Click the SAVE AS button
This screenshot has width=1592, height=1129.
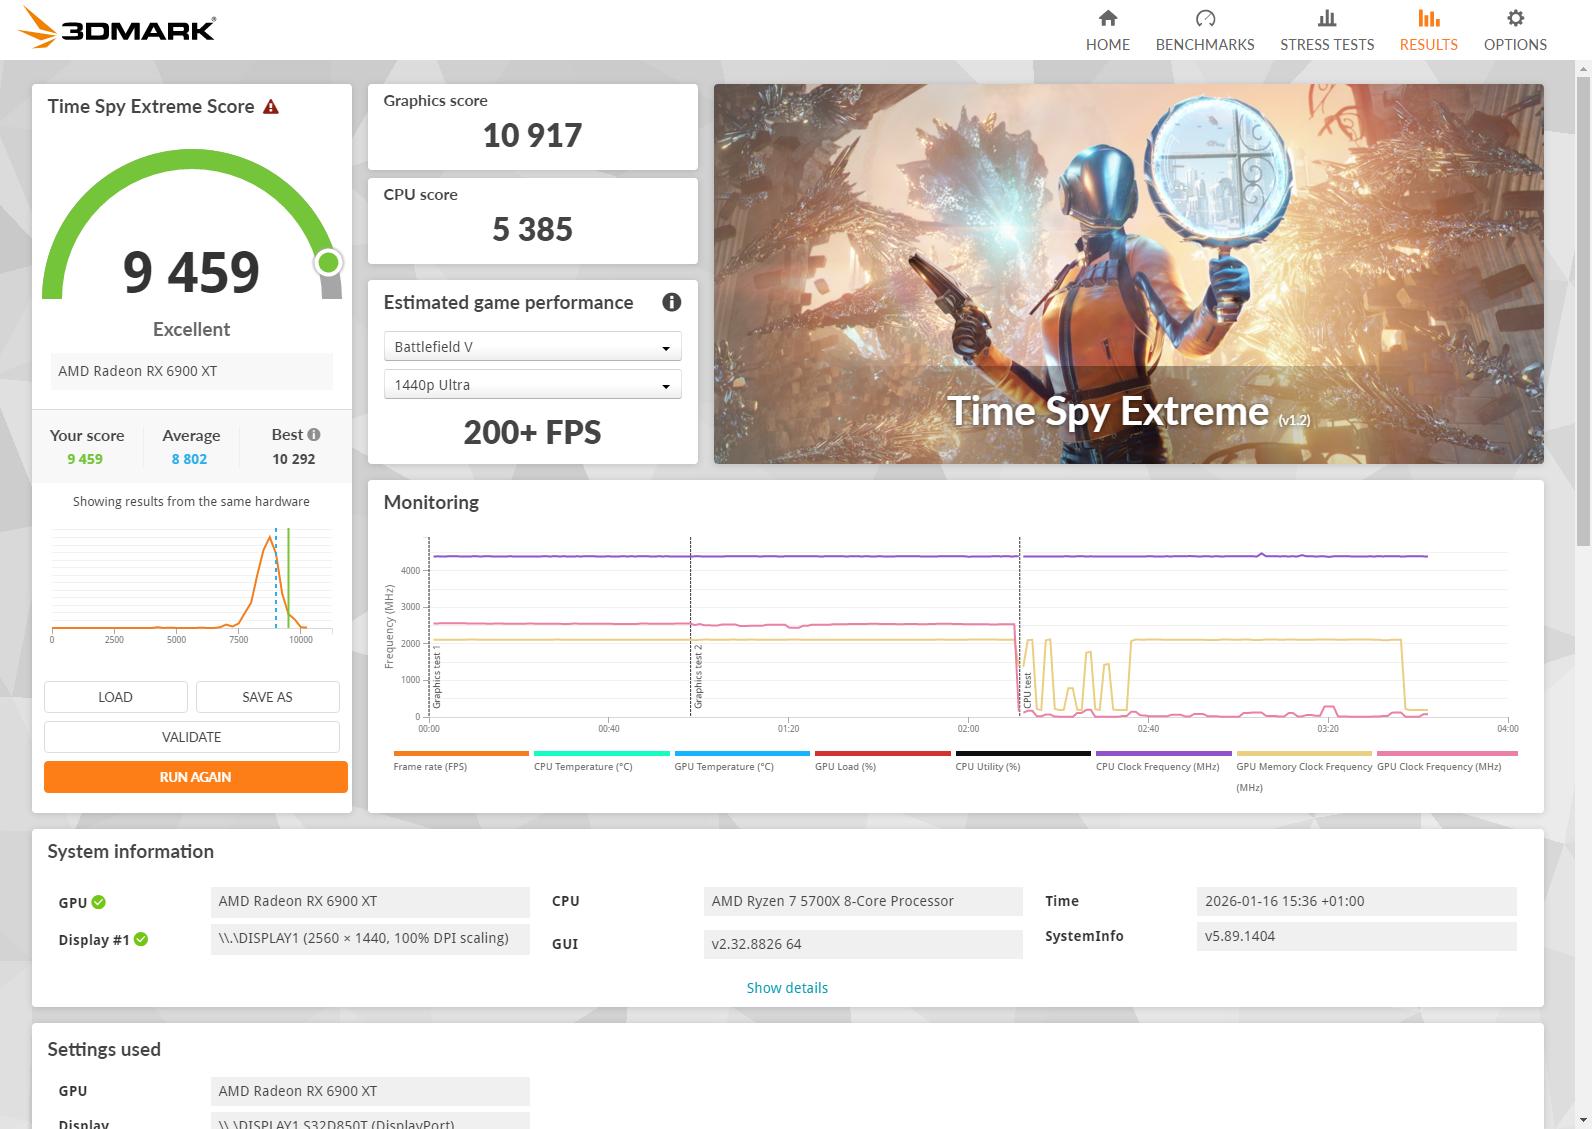click(267, 697)
